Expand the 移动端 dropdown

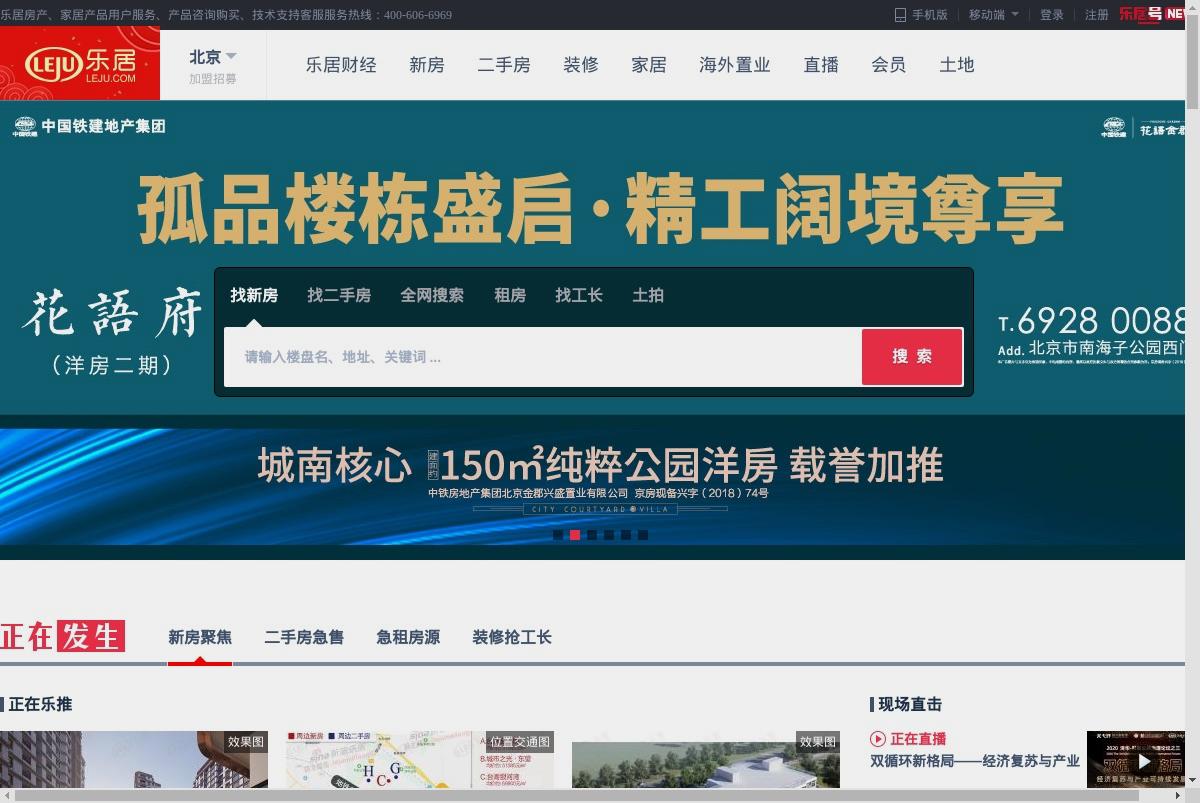pos(994,15)
